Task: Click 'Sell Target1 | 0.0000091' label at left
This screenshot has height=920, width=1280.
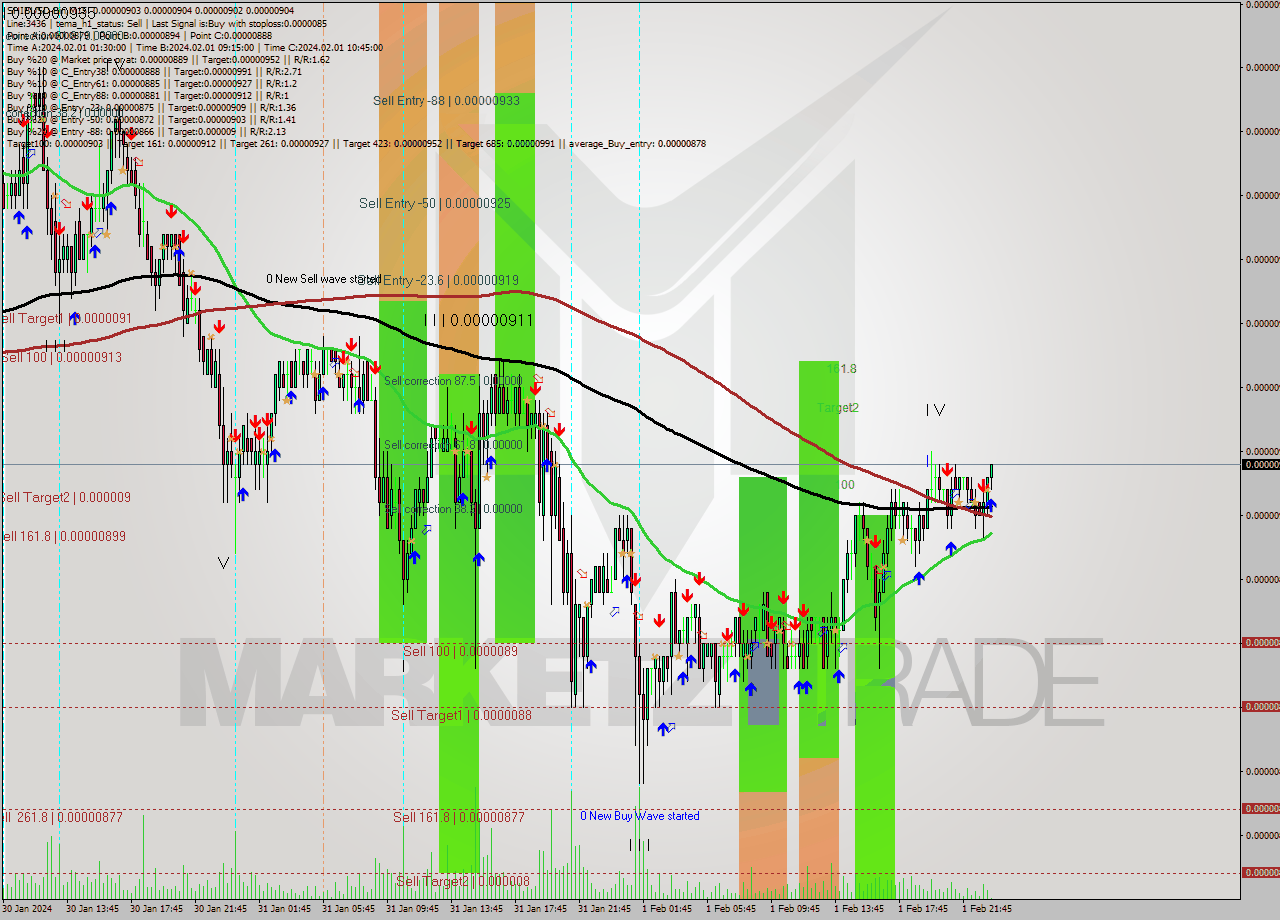Action: tap(65, 318)
